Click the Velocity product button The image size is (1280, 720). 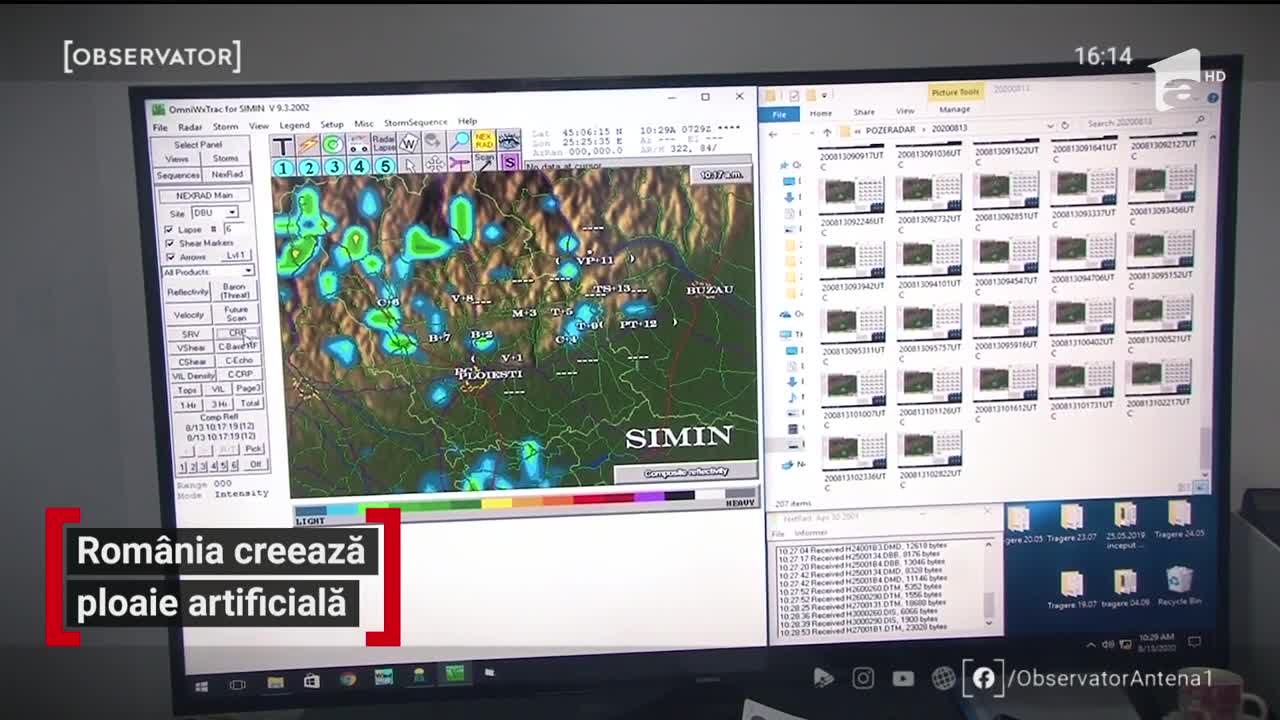(188, 315)
